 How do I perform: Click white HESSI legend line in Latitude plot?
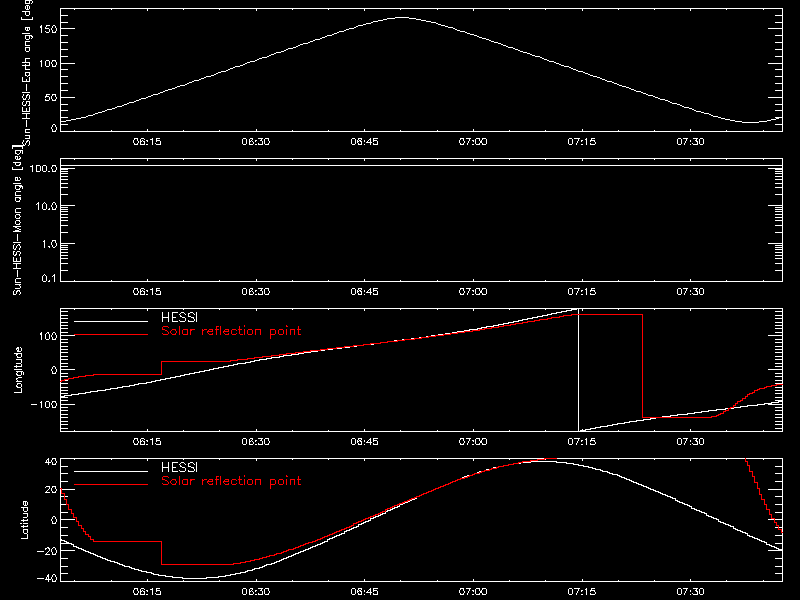click(111, 471)
